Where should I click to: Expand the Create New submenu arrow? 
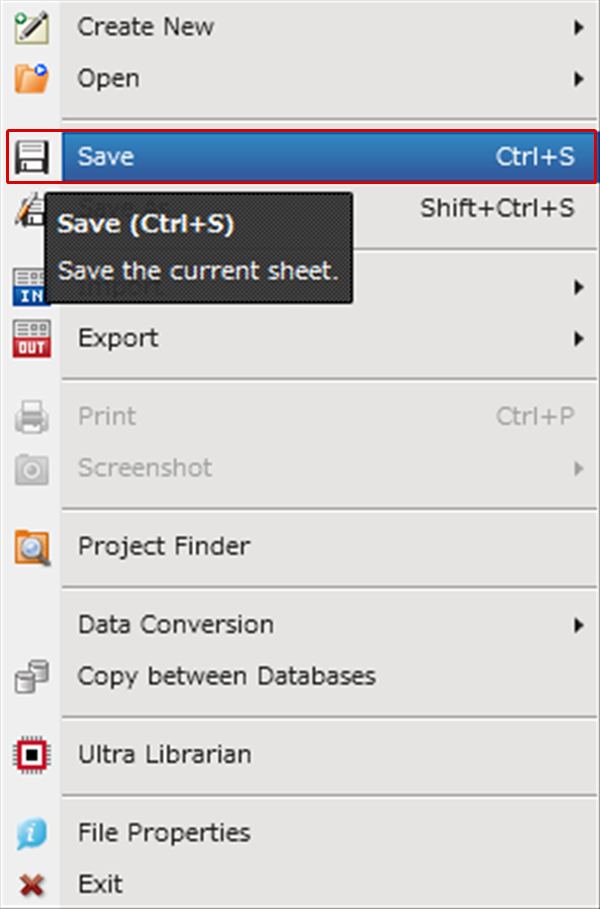tap(578, 27)
